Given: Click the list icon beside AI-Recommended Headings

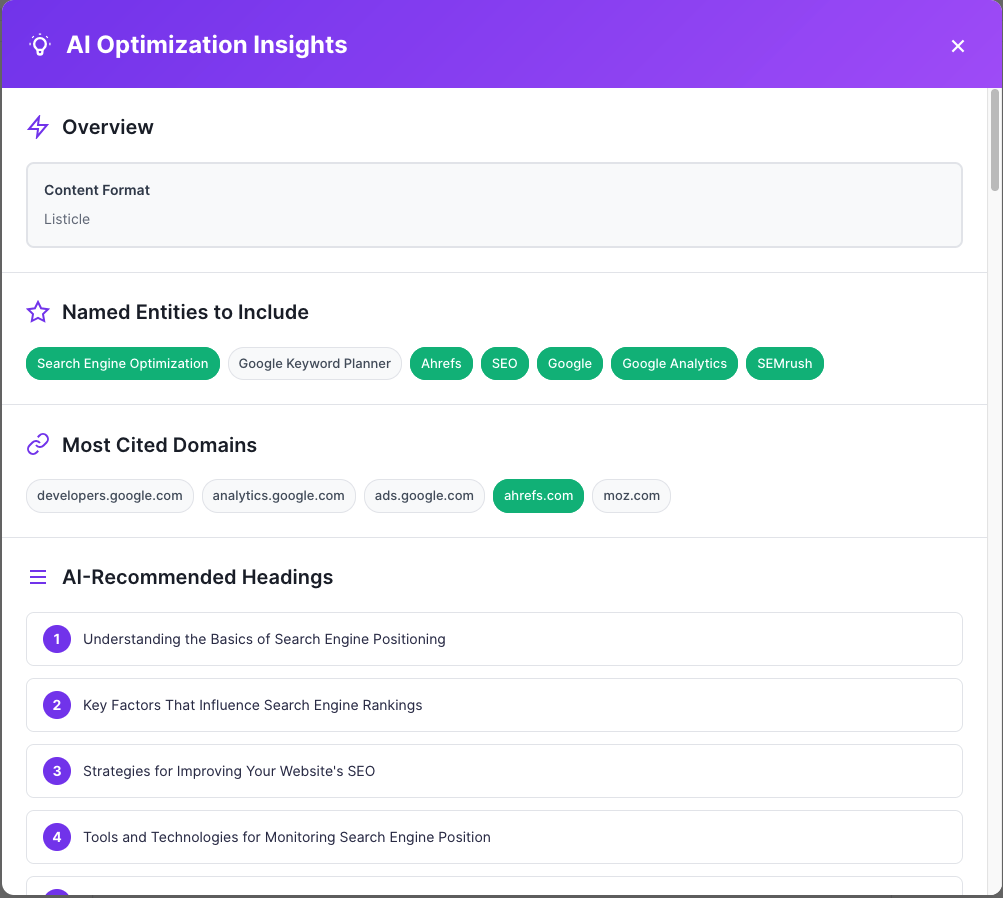Looking at the screenshot, I should pos(38,577).
